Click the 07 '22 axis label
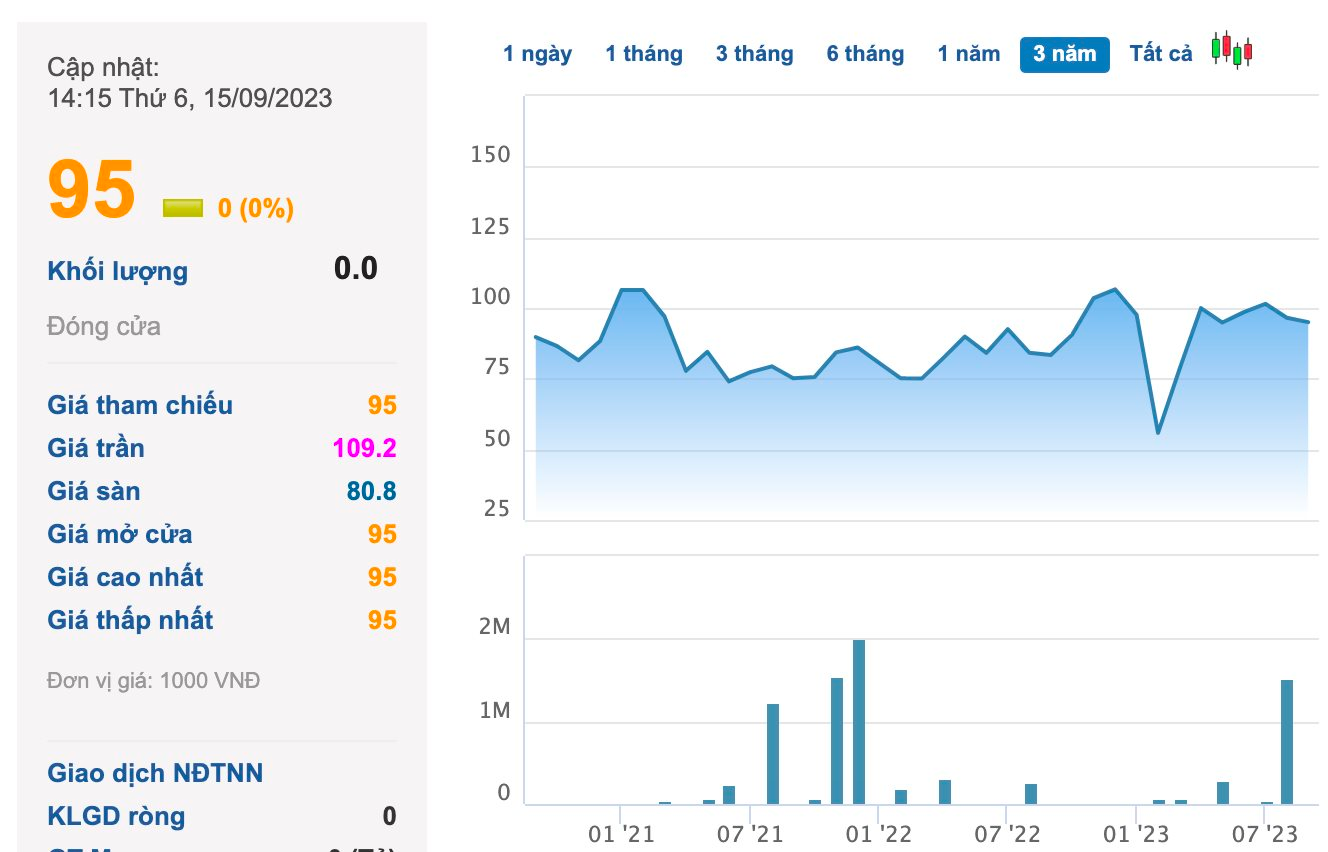1328x852 pixels. (1008, 832)
